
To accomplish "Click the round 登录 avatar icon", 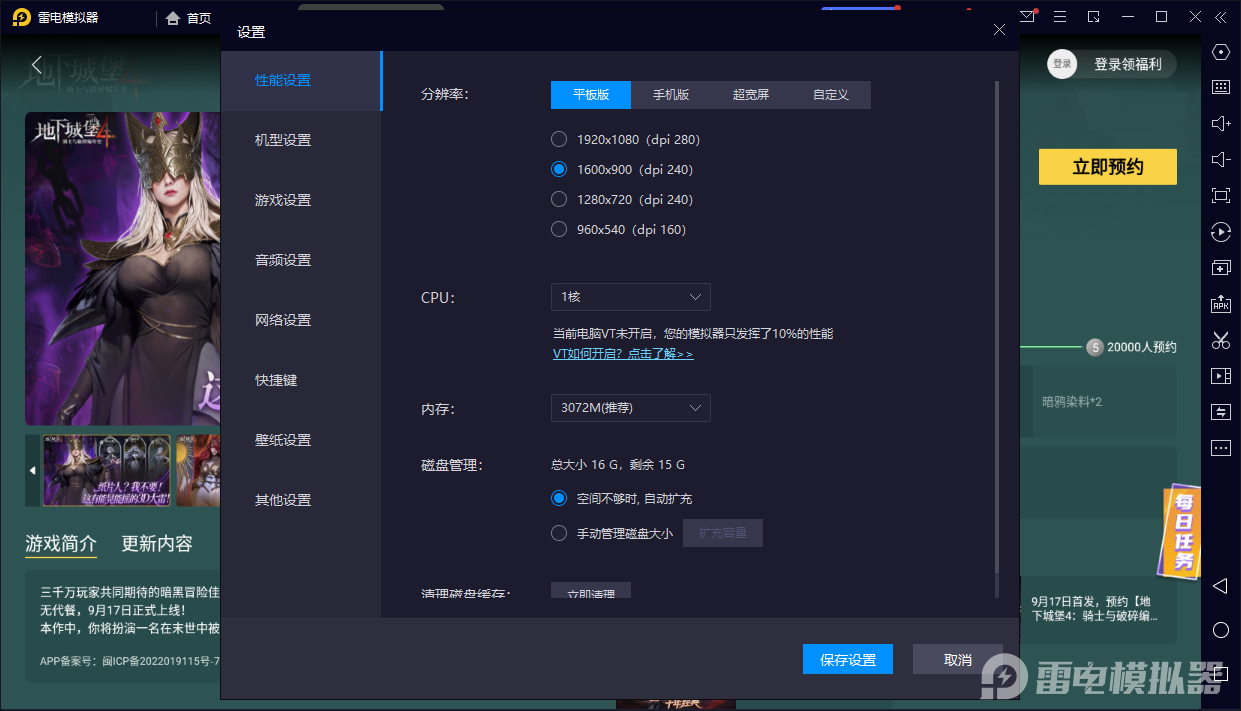I will point(1062,64).
